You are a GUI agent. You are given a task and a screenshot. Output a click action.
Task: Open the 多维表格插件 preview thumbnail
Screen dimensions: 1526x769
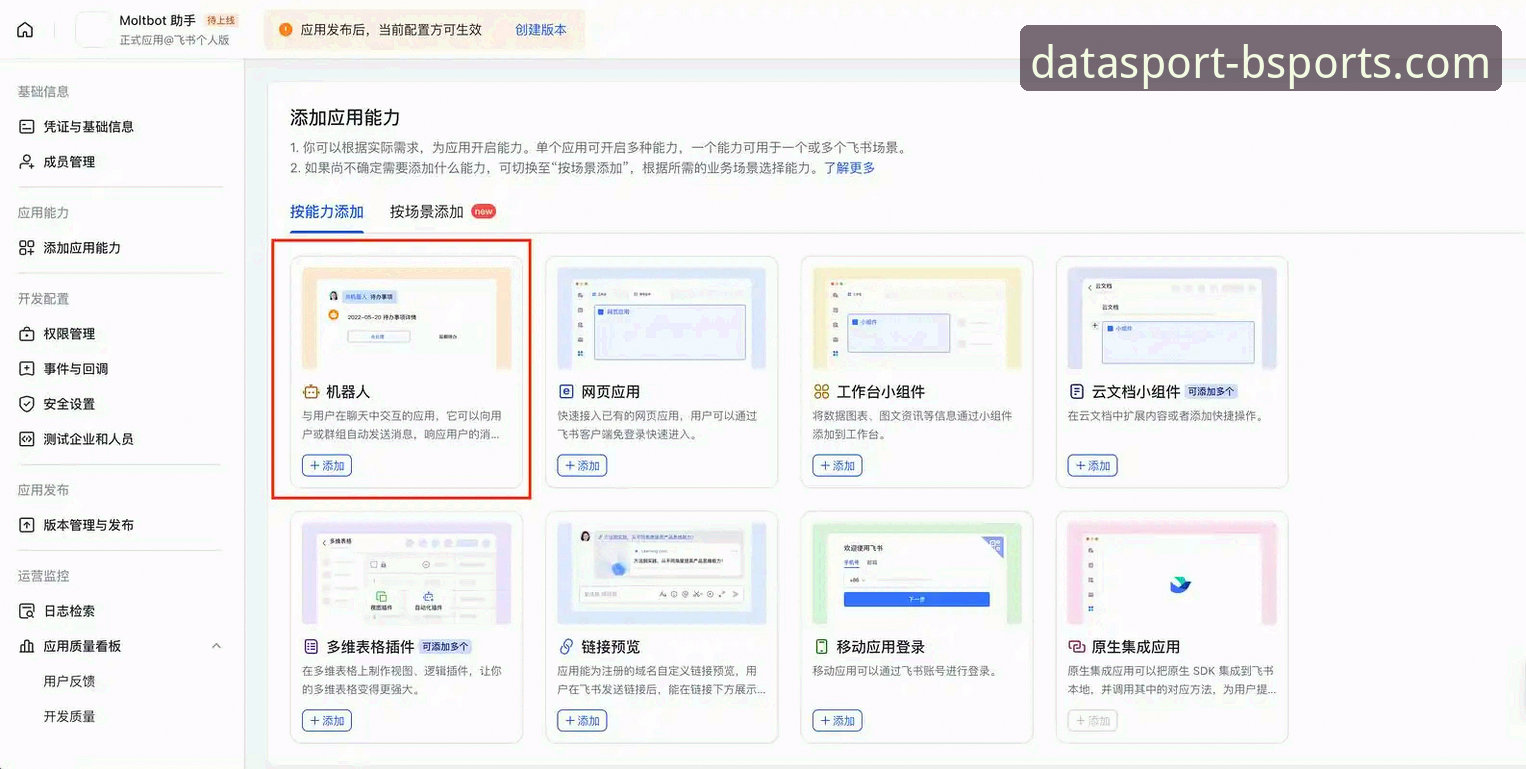point(406,574)
